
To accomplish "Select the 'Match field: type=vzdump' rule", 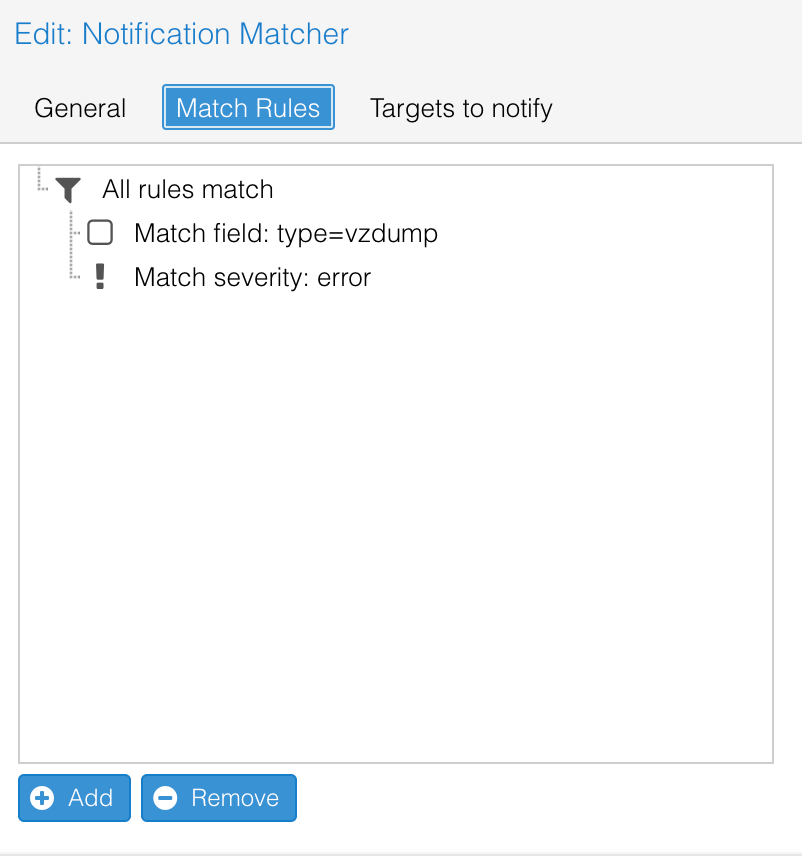I will tap(285, 233).
